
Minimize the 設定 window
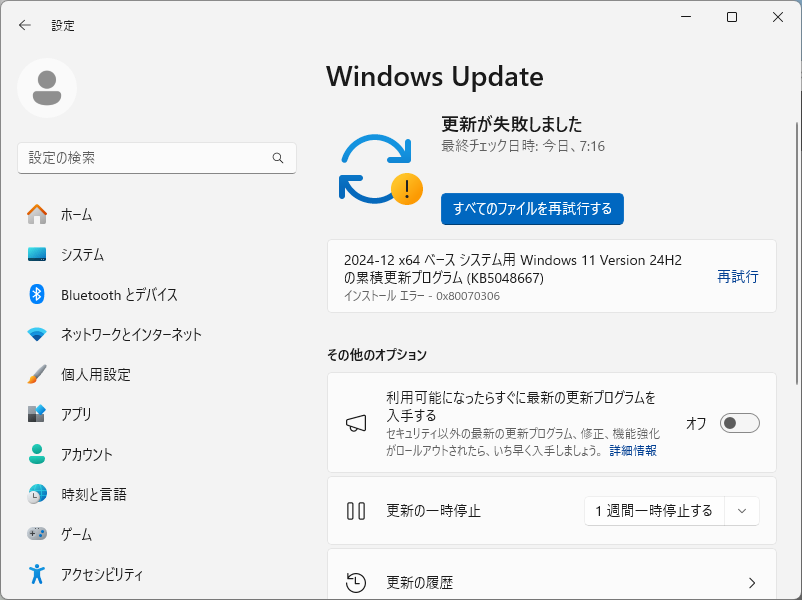[686, 17]
